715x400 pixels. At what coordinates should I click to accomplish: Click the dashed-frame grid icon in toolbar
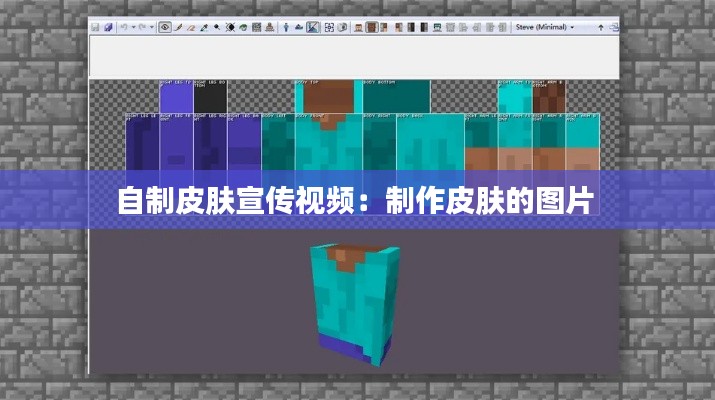[x=329, y=27]
